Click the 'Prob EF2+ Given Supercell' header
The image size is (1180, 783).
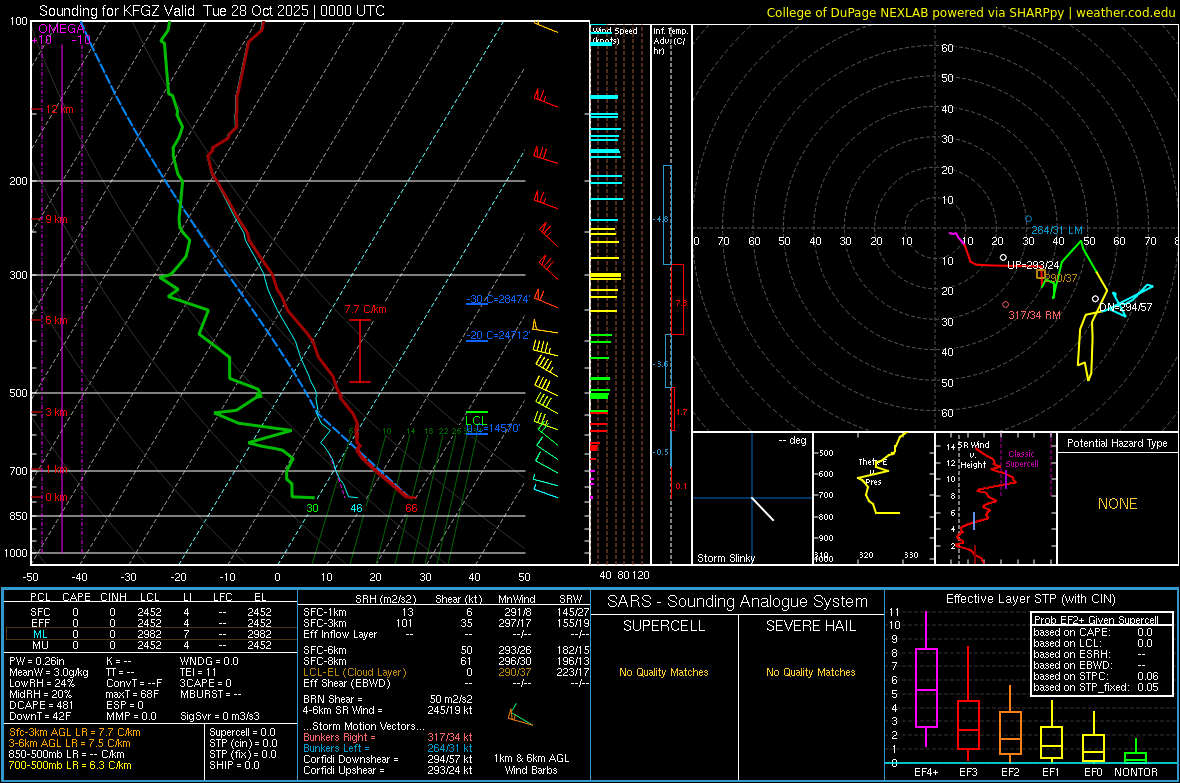pyautogui.click(x=1096, y=620)
